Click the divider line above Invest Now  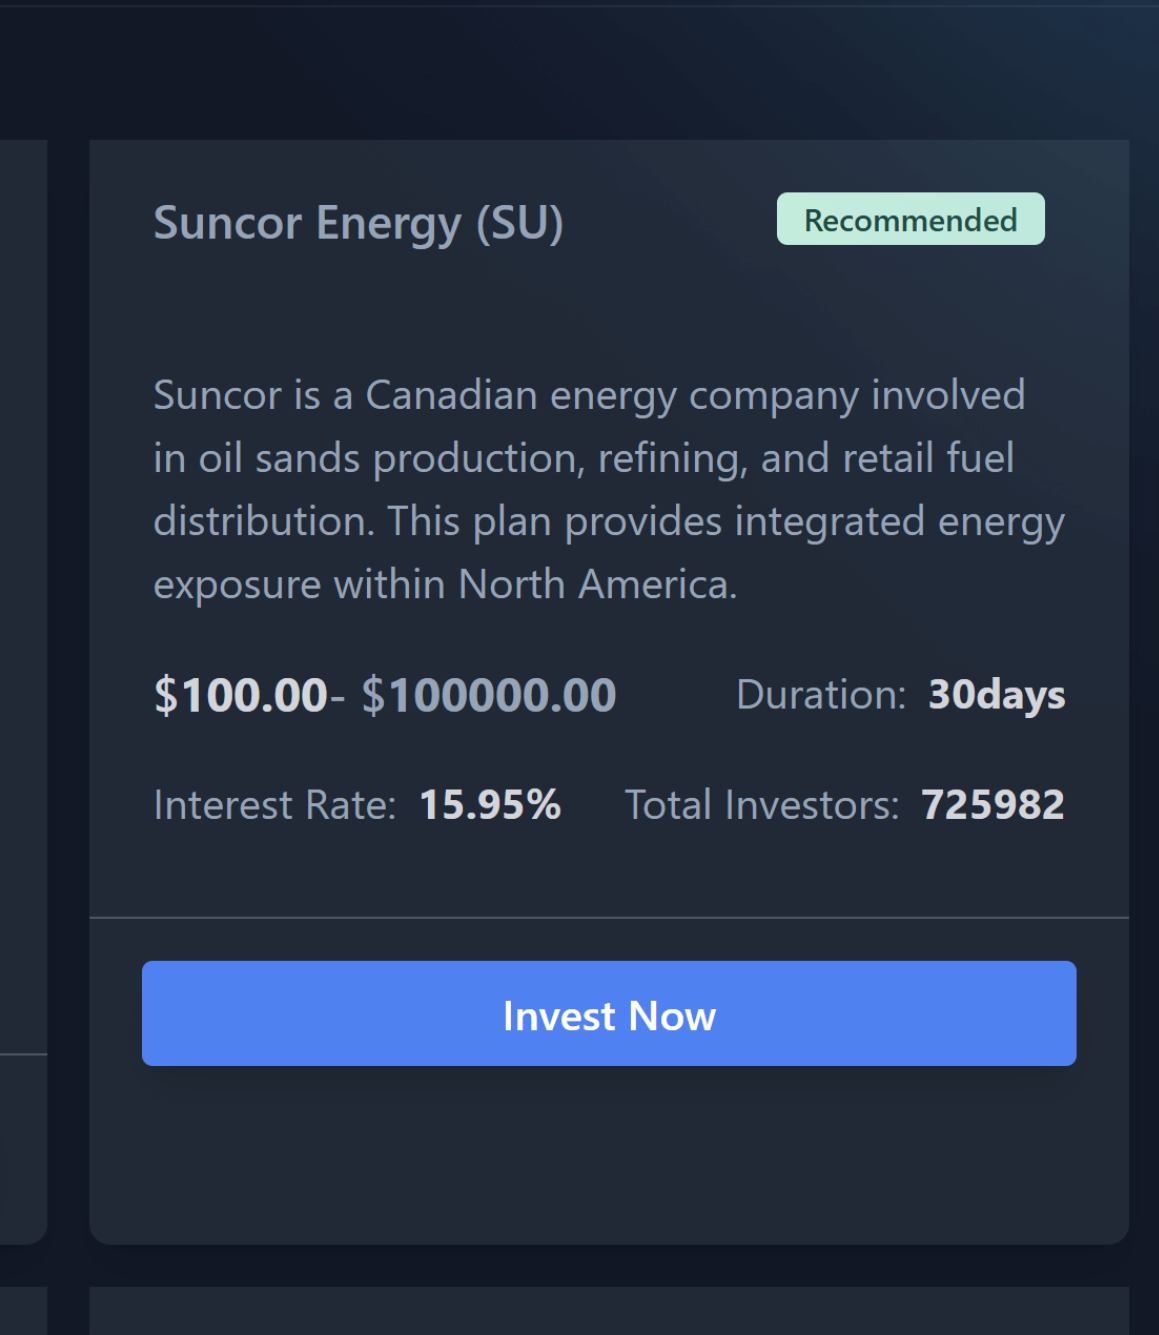(609, 917)
